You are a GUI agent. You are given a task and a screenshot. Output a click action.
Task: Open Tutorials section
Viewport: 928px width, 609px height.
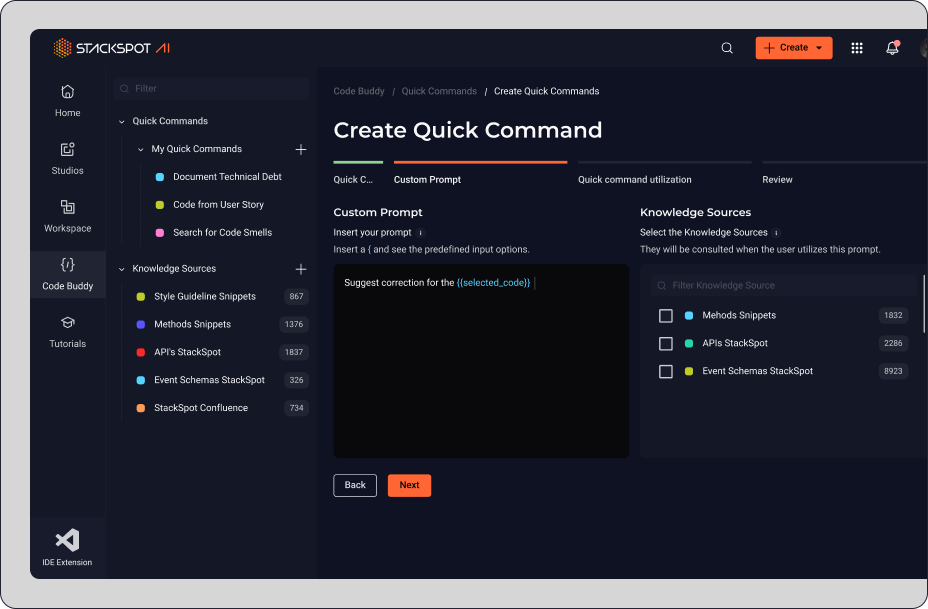[67, 332]
